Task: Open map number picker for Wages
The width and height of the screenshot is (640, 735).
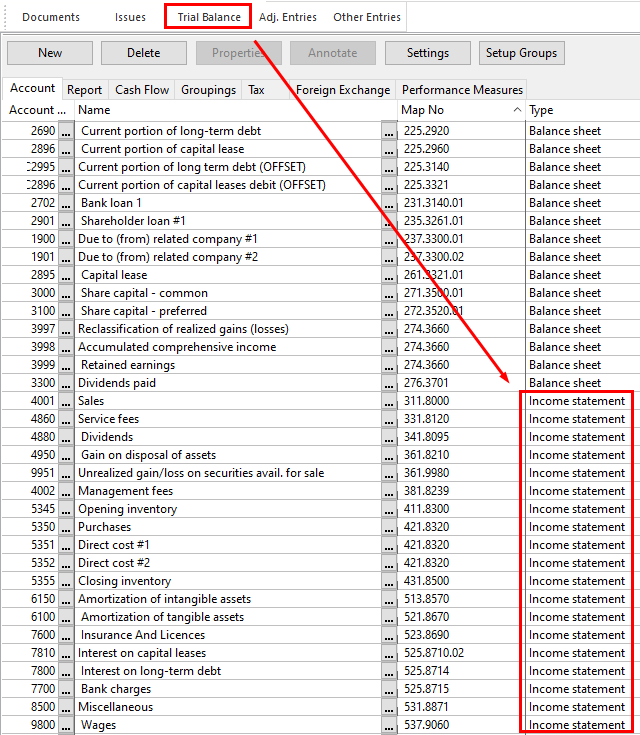Action: tap(389, 725)
